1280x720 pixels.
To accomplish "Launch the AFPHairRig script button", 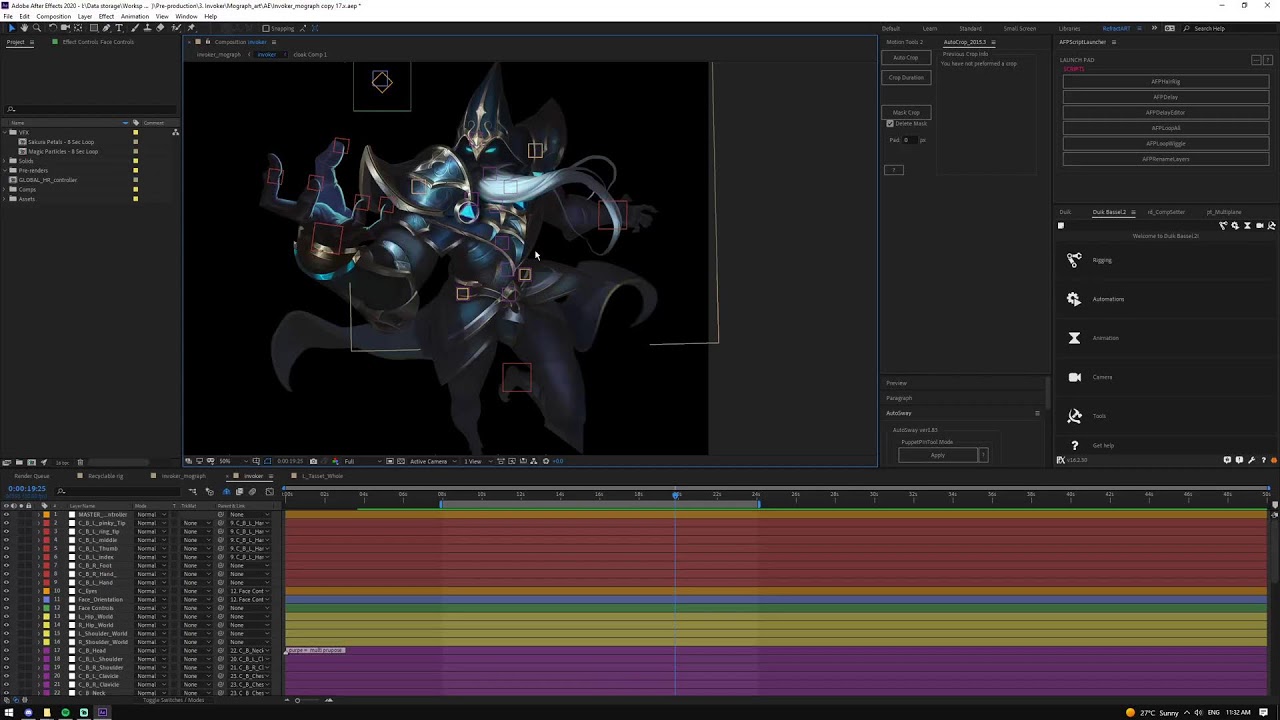I will 1166,81.
